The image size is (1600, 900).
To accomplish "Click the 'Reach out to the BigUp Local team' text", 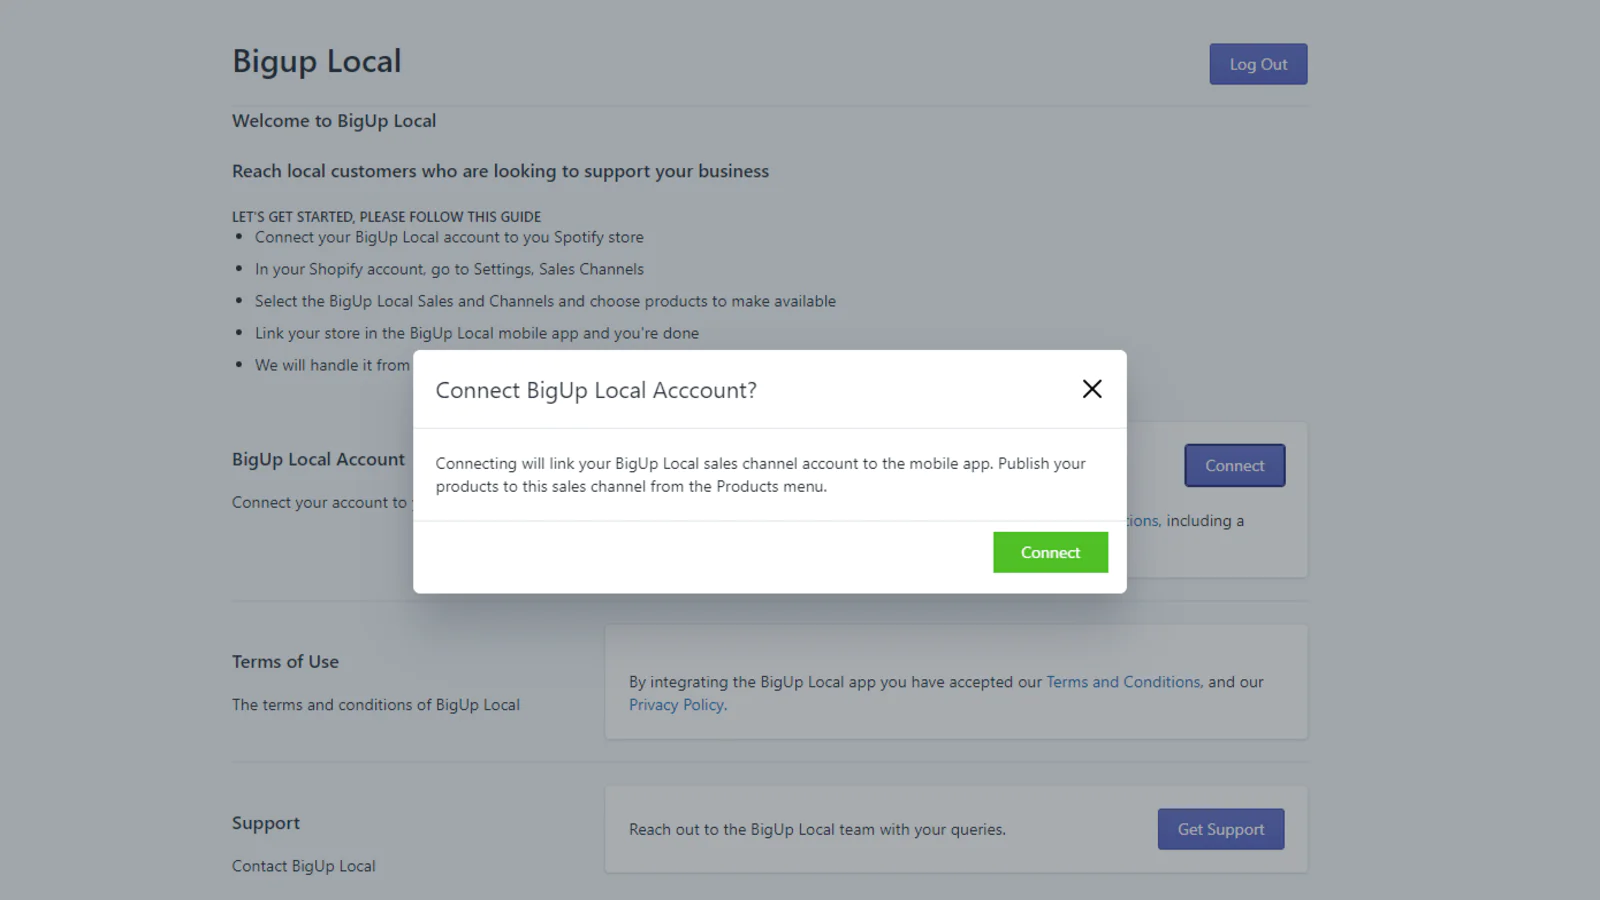I will coord(817,830).
